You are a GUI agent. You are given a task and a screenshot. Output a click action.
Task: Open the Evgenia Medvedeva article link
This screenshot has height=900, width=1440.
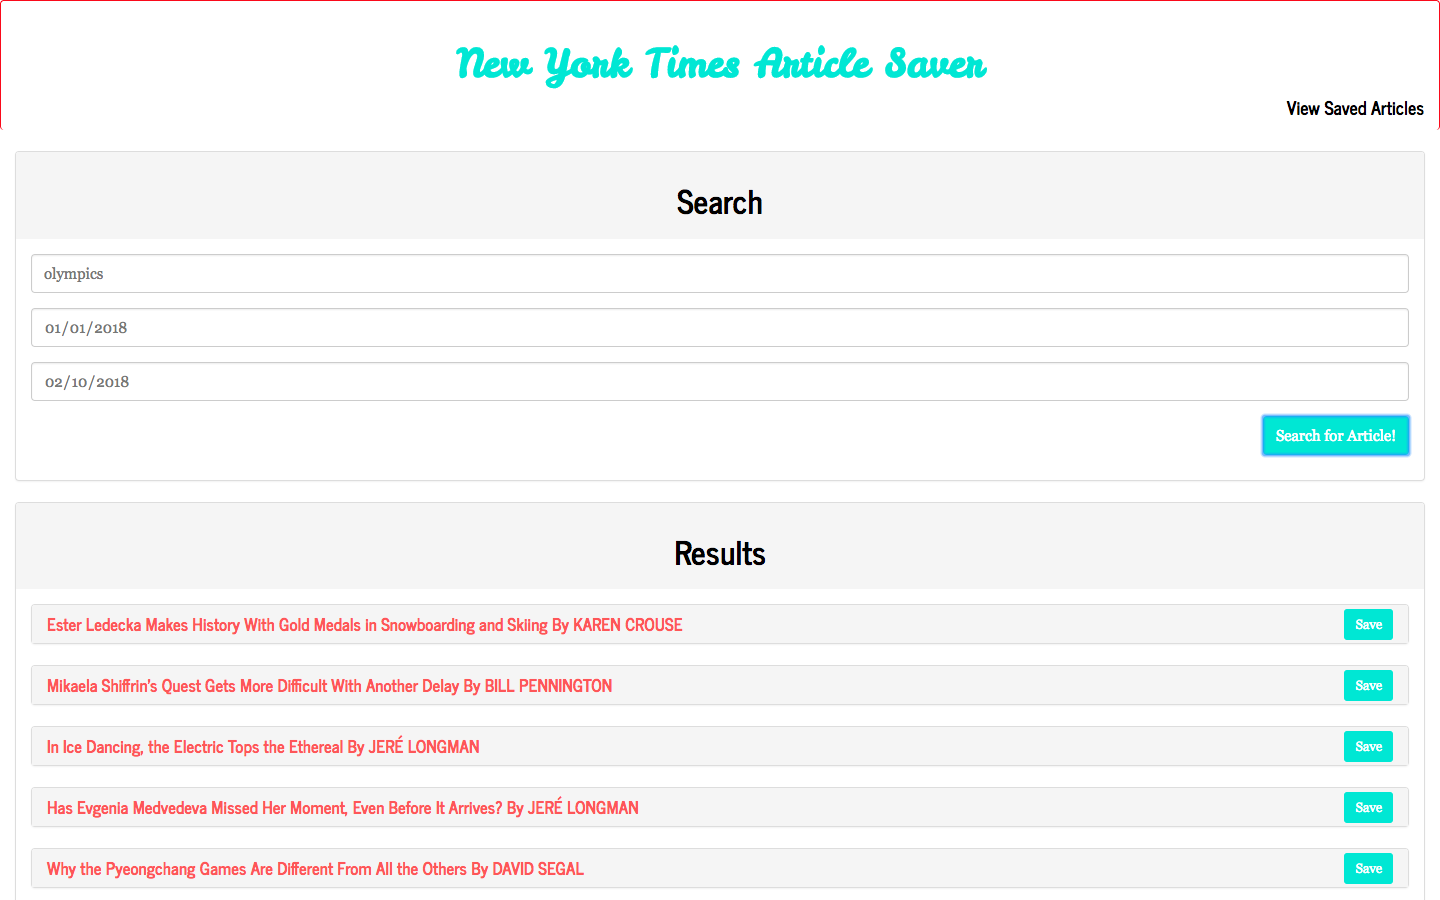click(343, 808)
